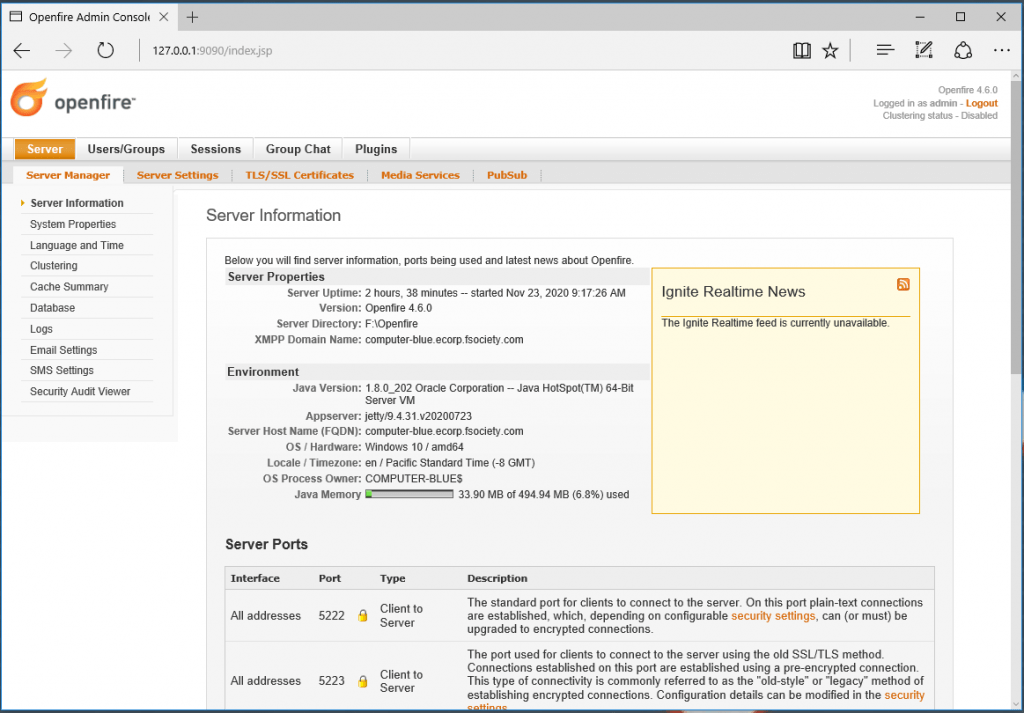The width and height of the screenshot is (1024, 713).
Task: Open the Sessions tab
Action: click(x=216, y=149)
